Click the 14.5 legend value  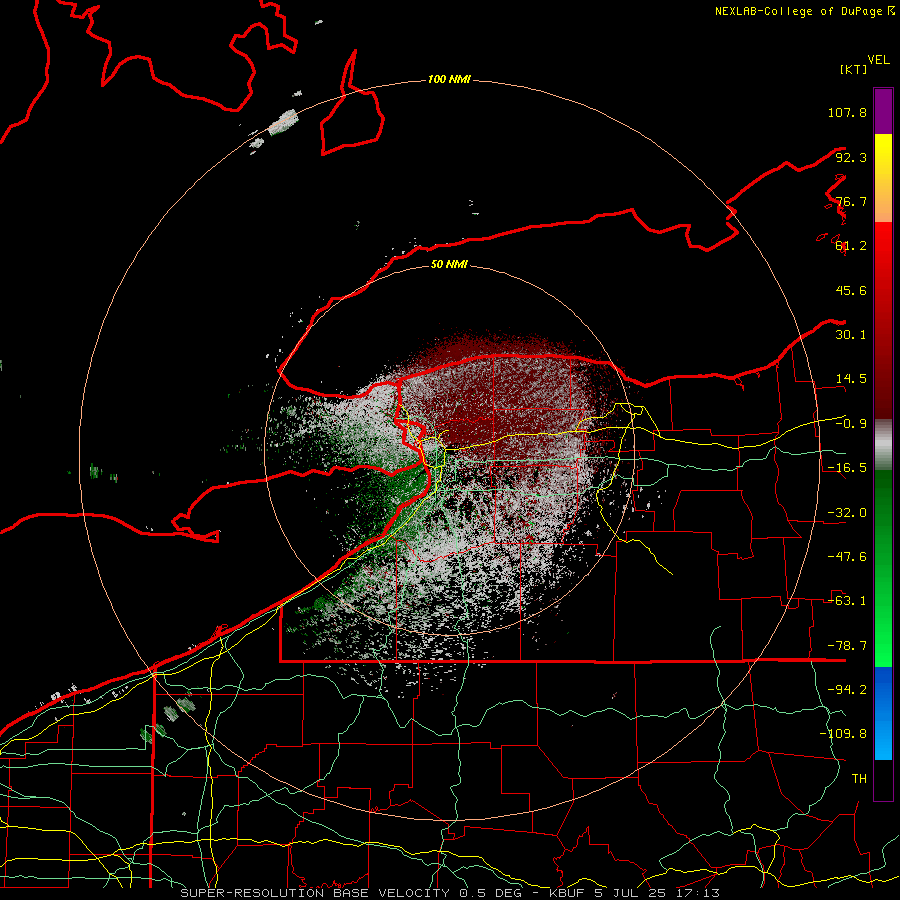click(851, 379)
